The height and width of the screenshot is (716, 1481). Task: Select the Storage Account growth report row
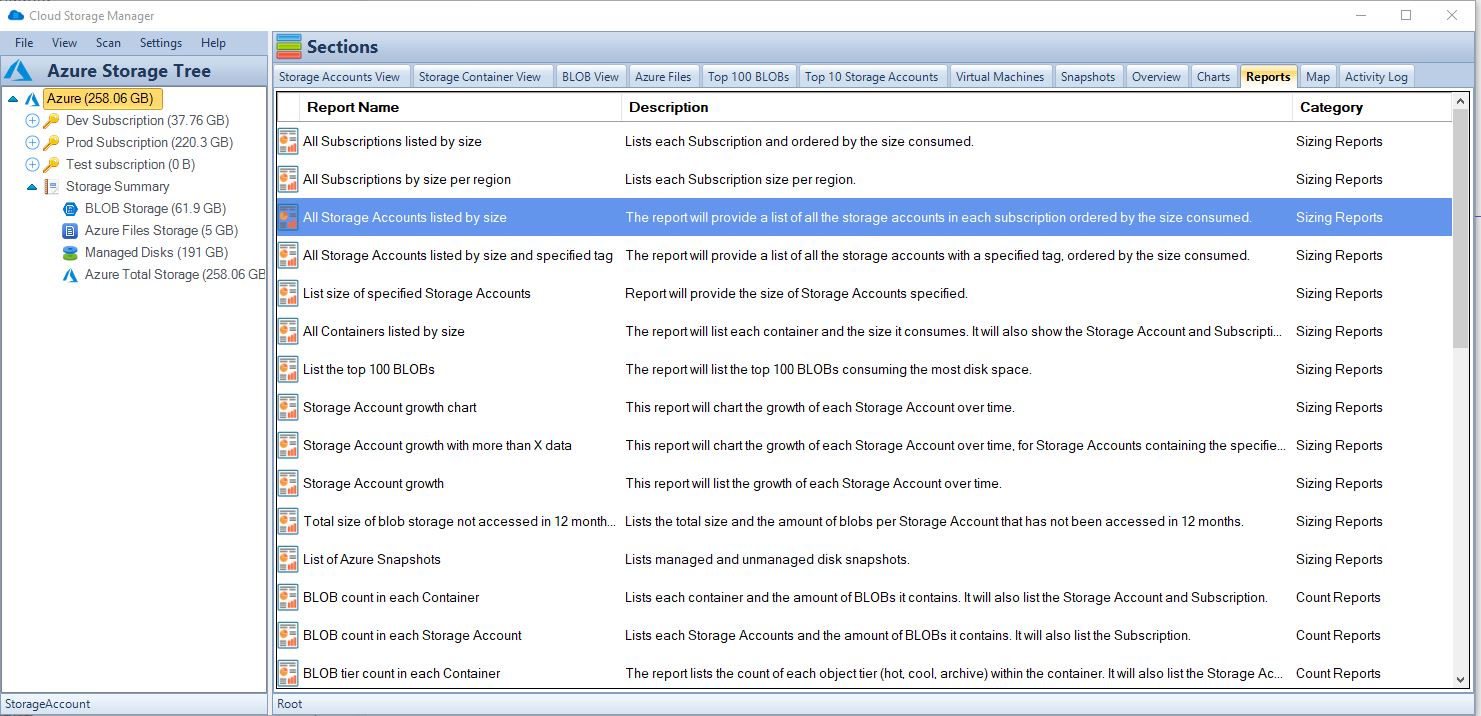(864, 484)
